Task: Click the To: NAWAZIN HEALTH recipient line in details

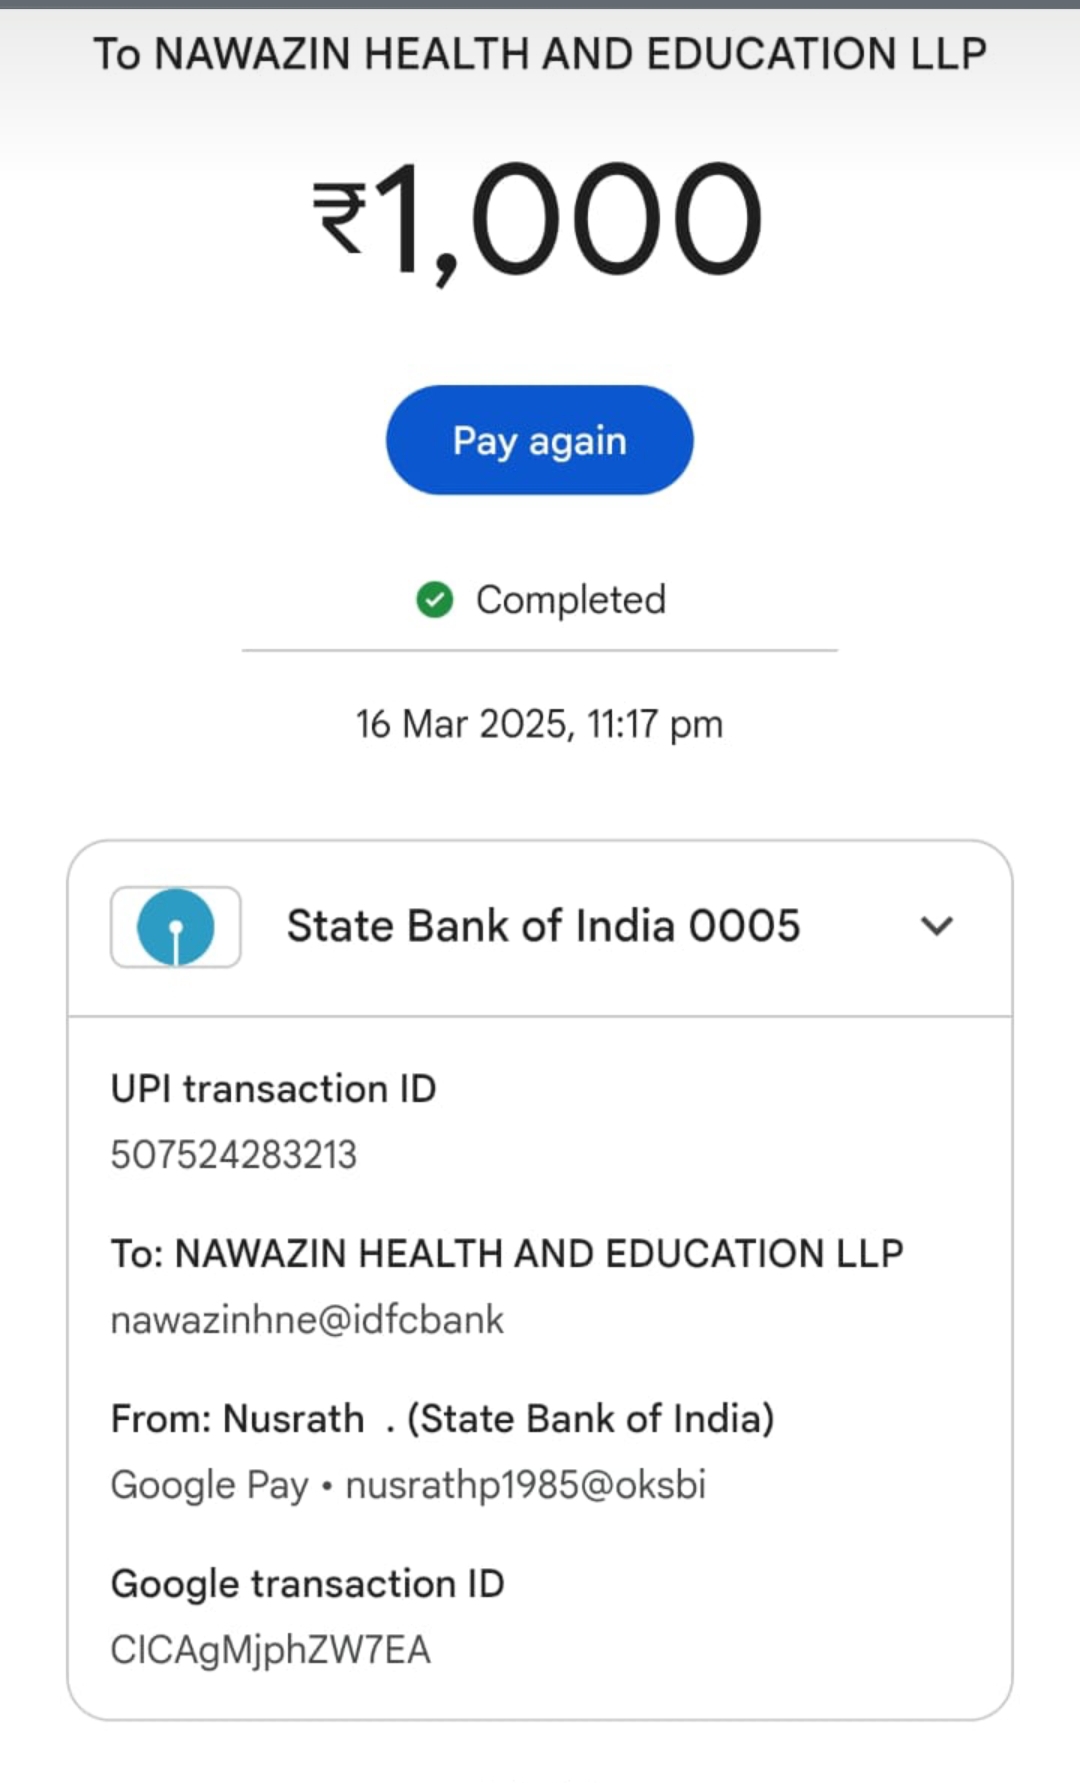Action: pyautogui.click(x=507, y=1254)
